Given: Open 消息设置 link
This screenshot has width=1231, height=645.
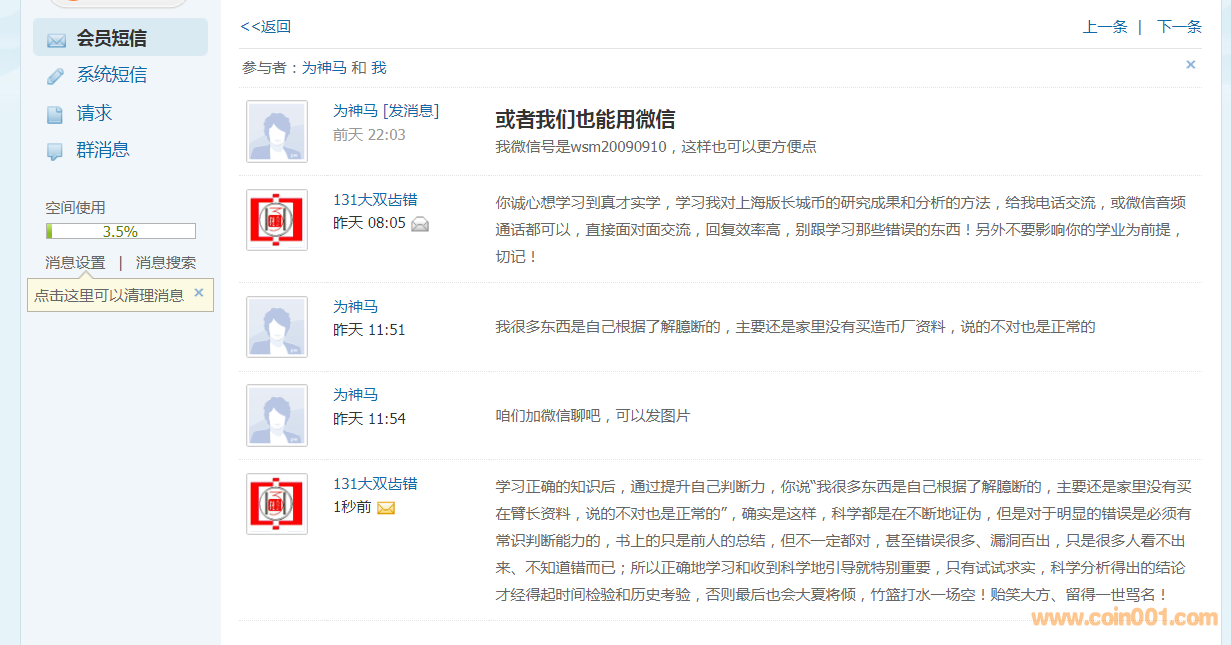Looking at the screenshot, I should click(75, 263).
